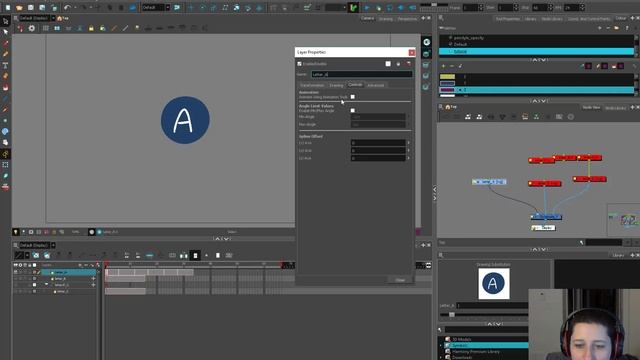
Task: Click the Play button in playback toolbar
Action: (x=367, y=7)
